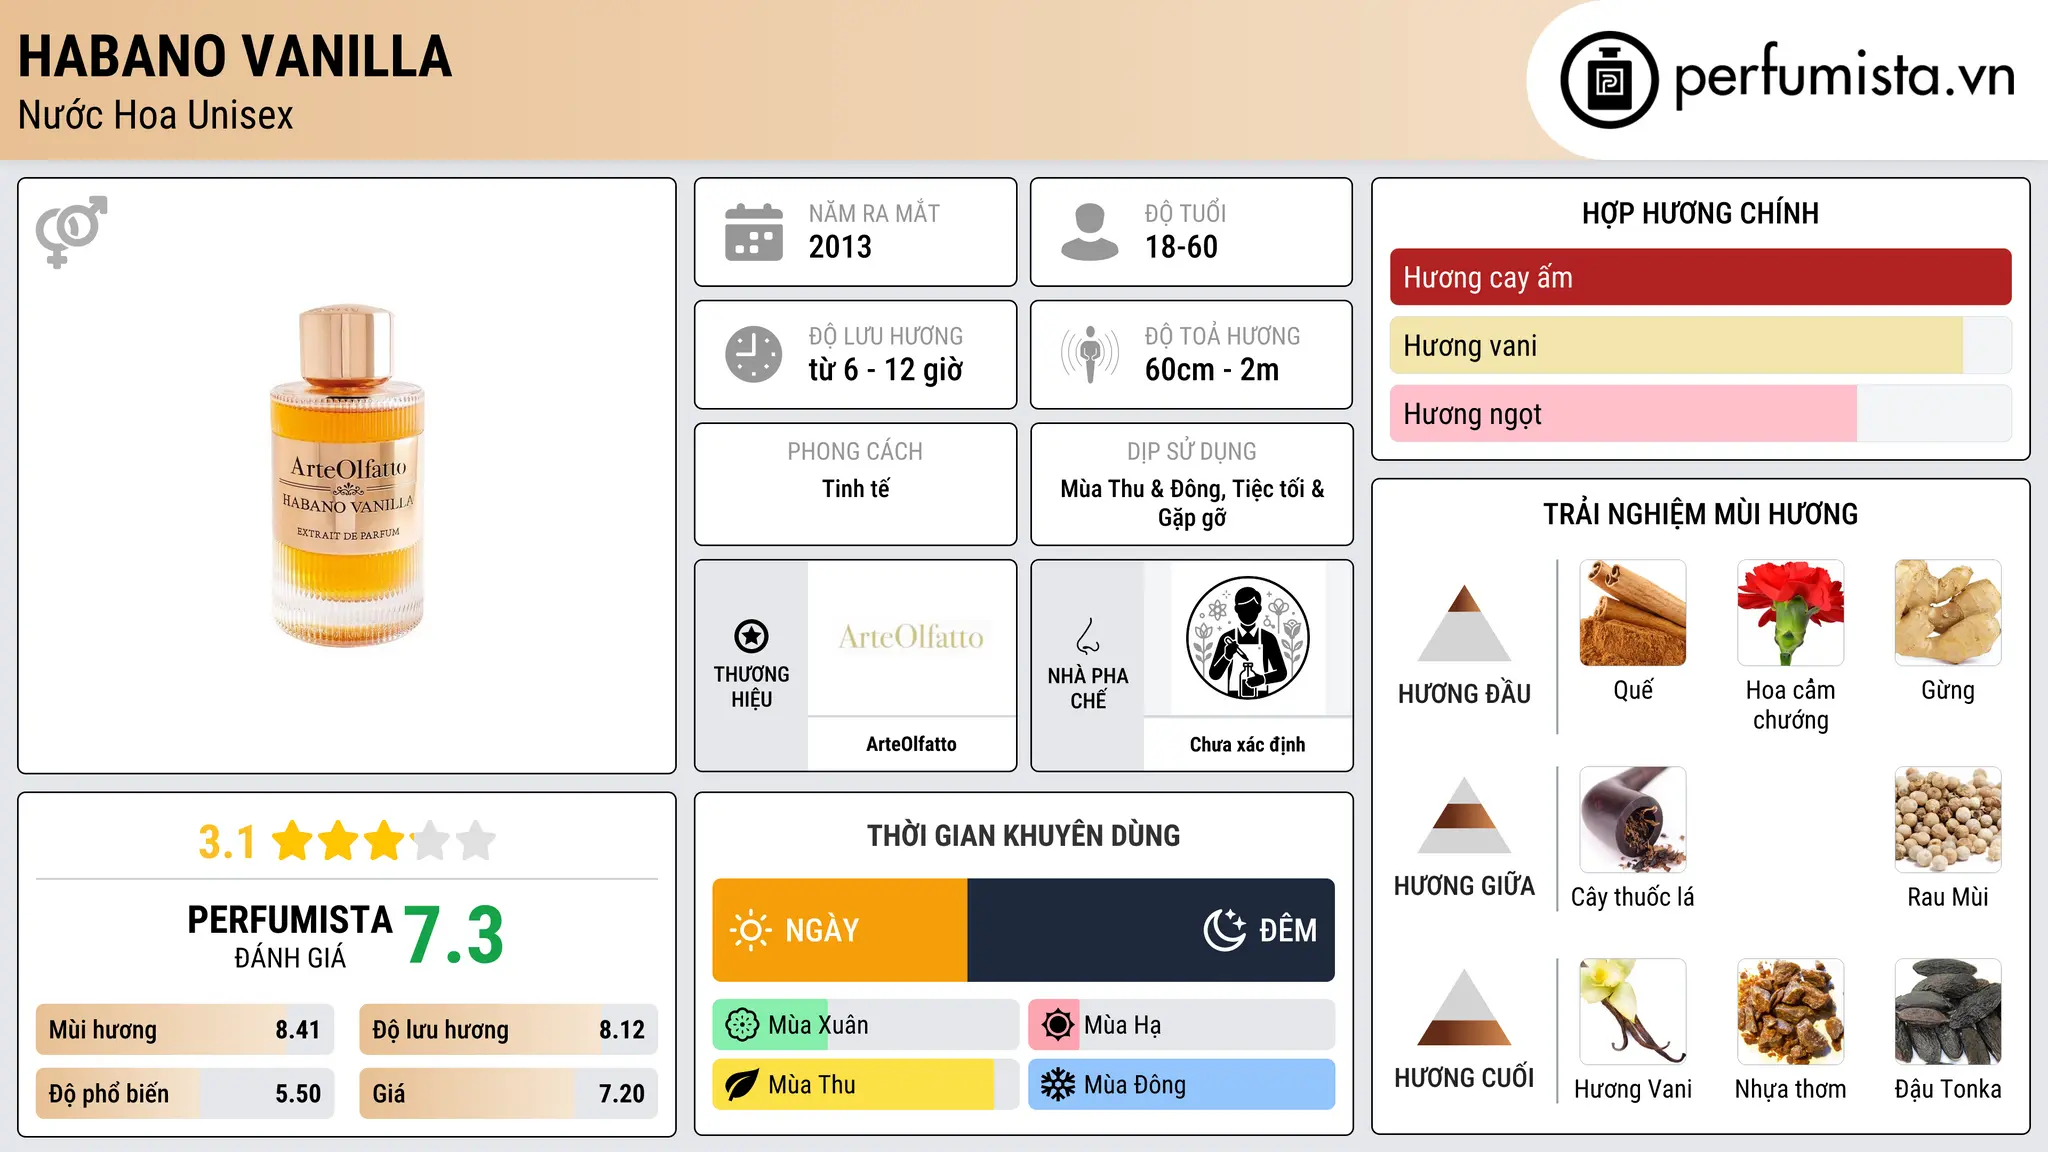Click the release year 2013
The height and width of the screenshot is (1152, 2048).
(x=840, y=247)
